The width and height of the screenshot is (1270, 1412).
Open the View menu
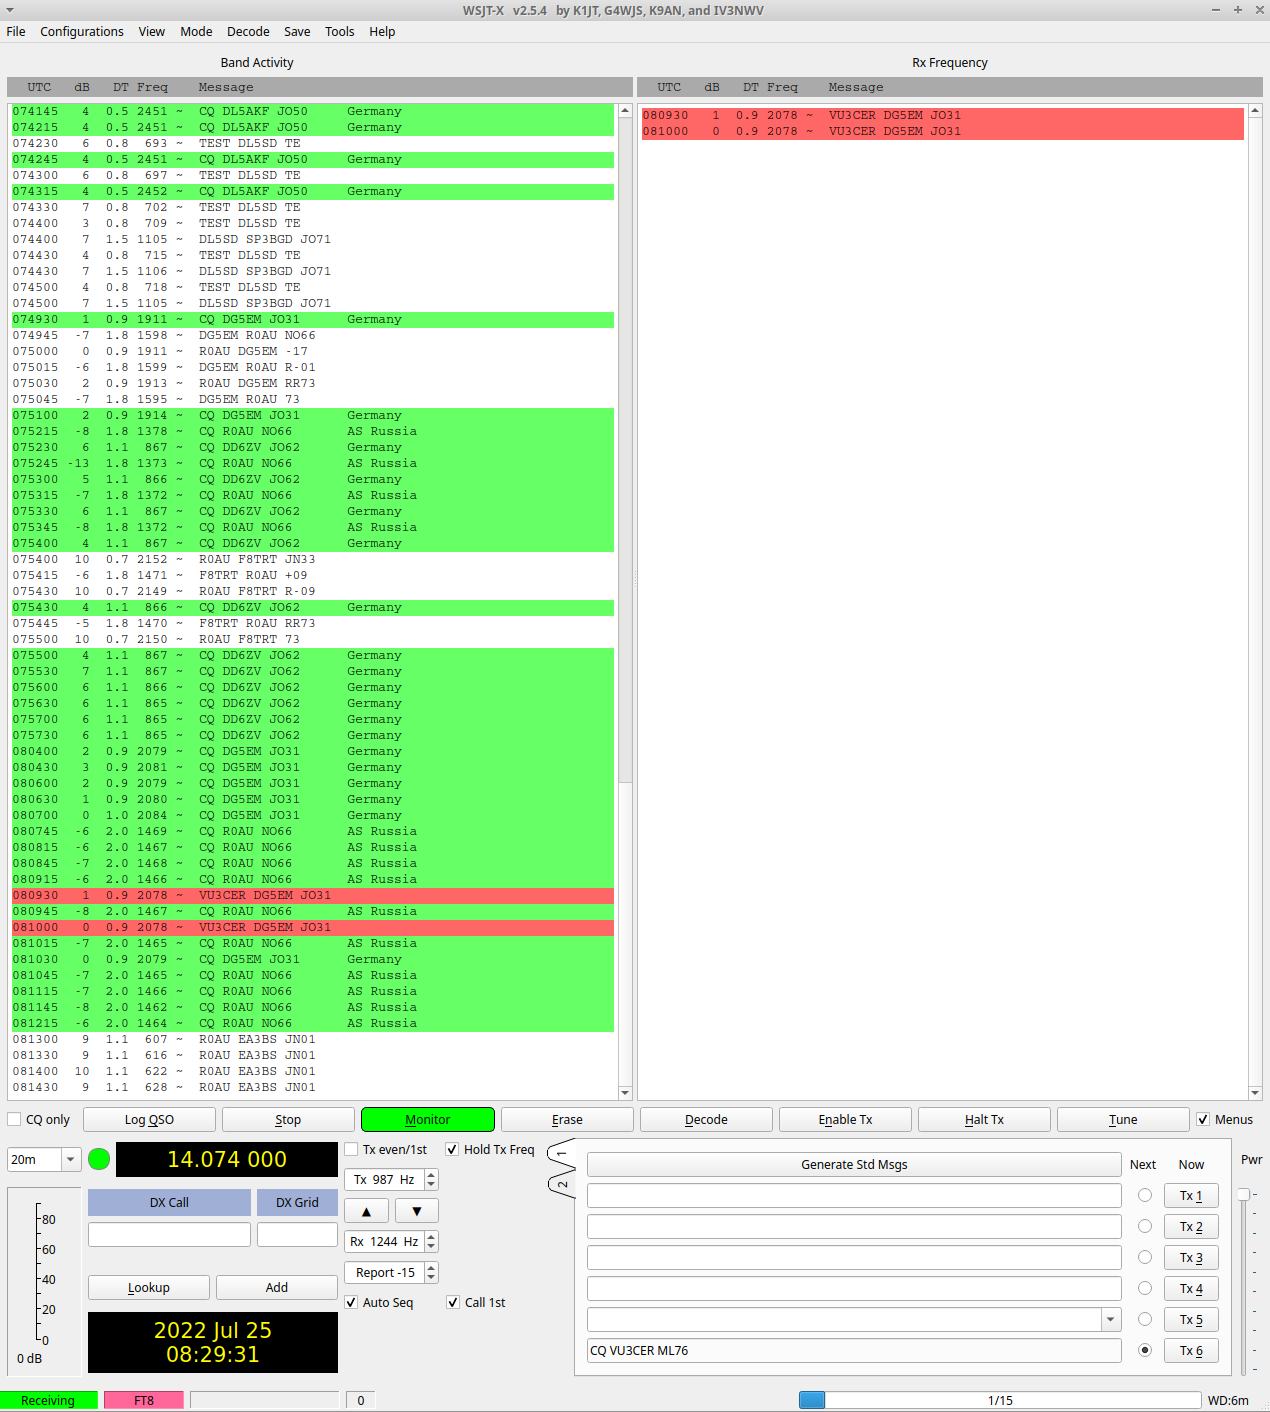click(x=152, y=31)
